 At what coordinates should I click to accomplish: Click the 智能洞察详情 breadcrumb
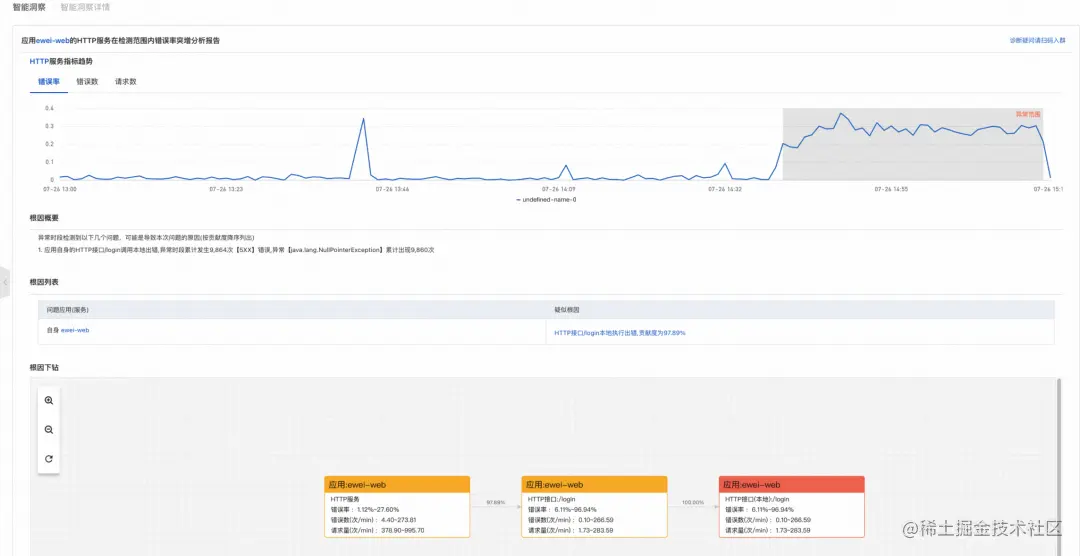(85, 7)
